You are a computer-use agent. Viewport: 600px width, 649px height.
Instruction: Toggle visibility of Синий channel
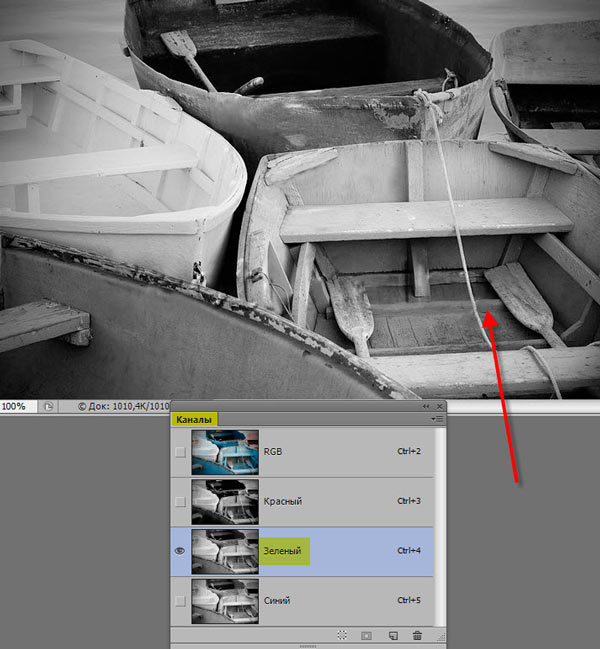pos(180,601)
